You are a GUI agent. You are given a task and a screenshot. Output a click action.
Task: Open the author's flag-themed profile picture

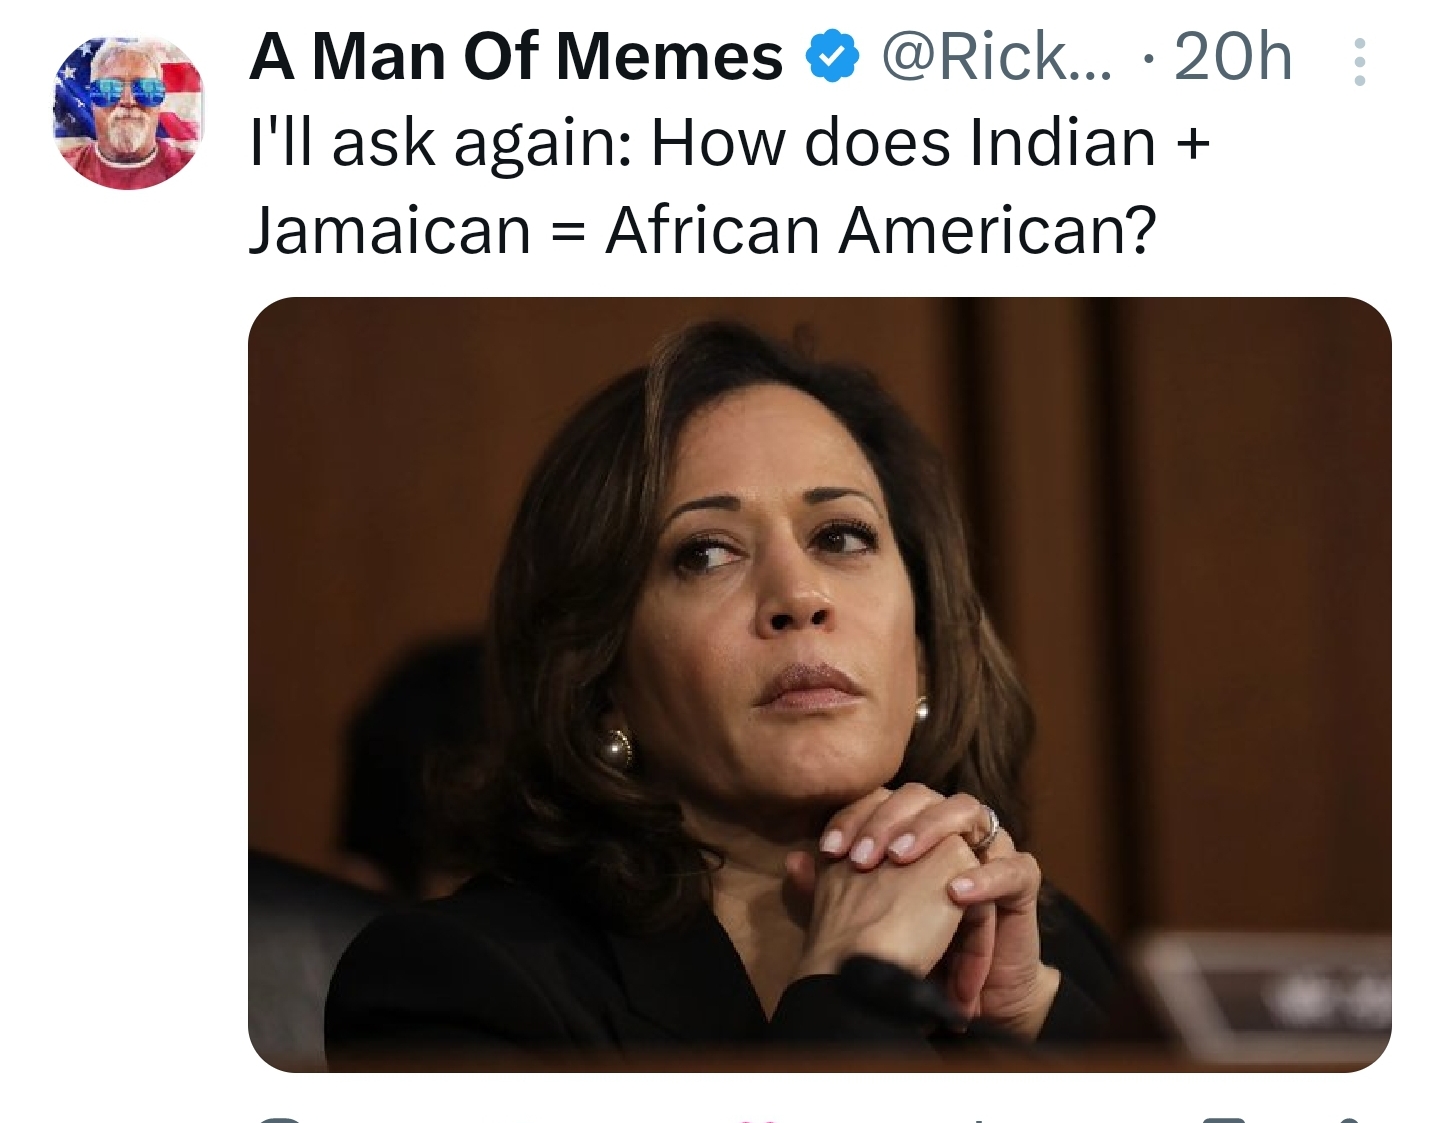click(127, 112)
